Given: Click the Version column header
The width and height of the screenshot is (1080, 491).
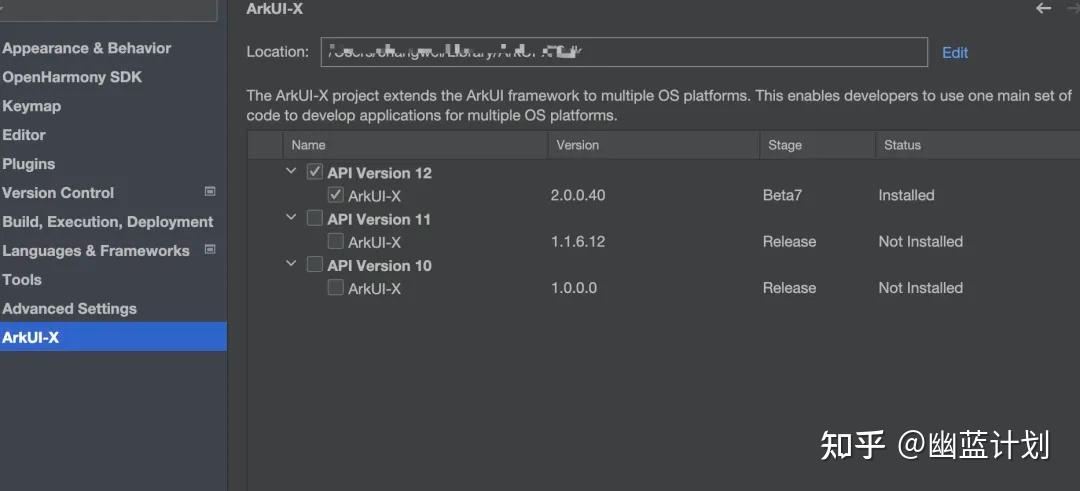Looking at the screenshot, I should [577, 145].
